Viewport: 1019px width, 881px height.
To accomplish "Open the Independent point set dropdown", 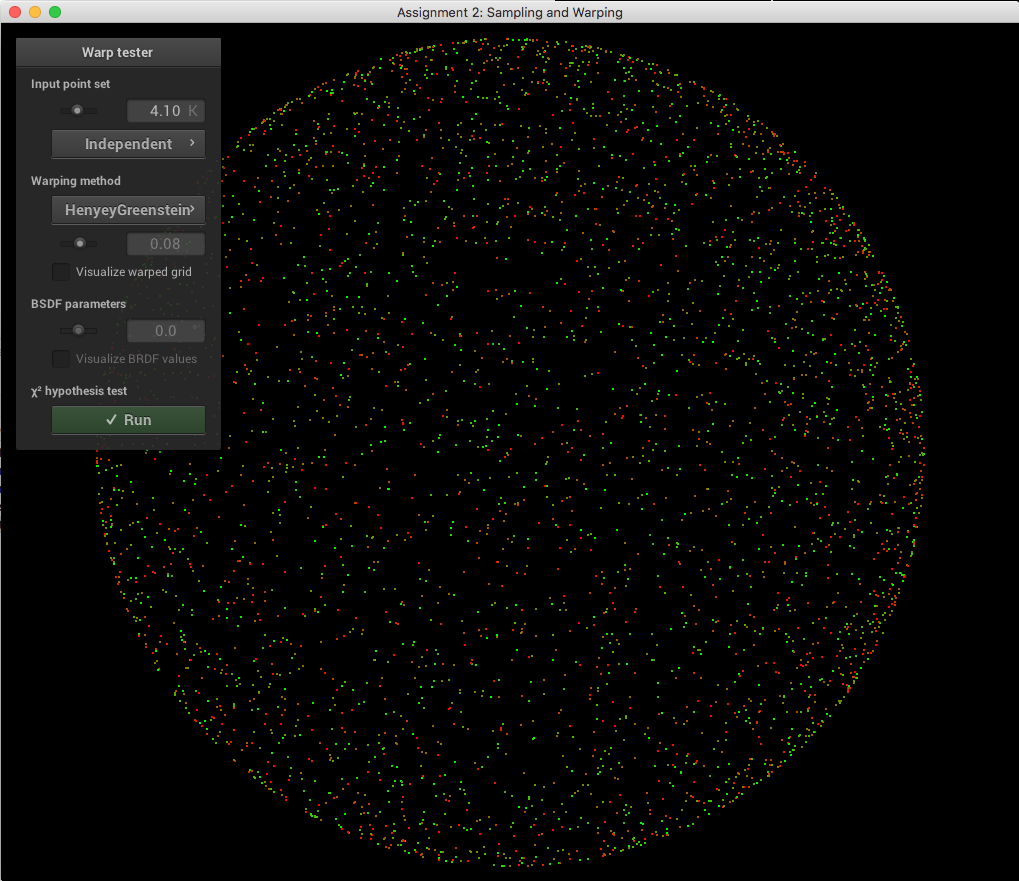I will (128, 144).
